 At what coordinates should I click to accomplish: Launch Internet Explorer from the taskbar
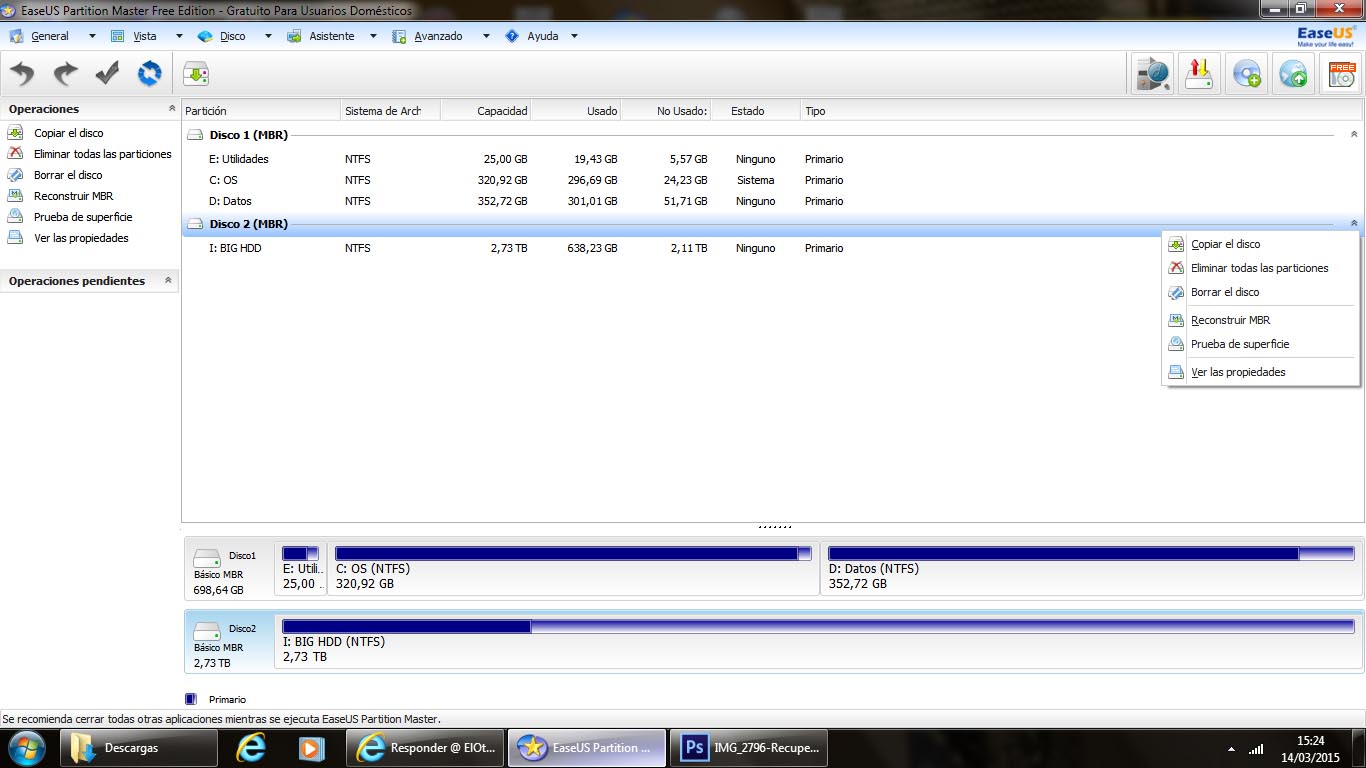(x=250, y=747)
